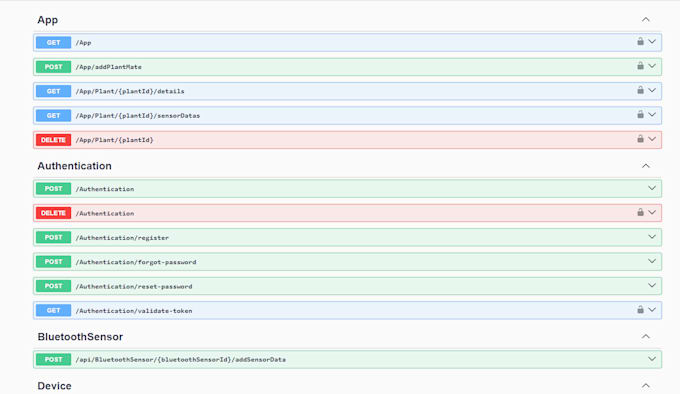Collapse the App section with its chevron

coord(646,20)
